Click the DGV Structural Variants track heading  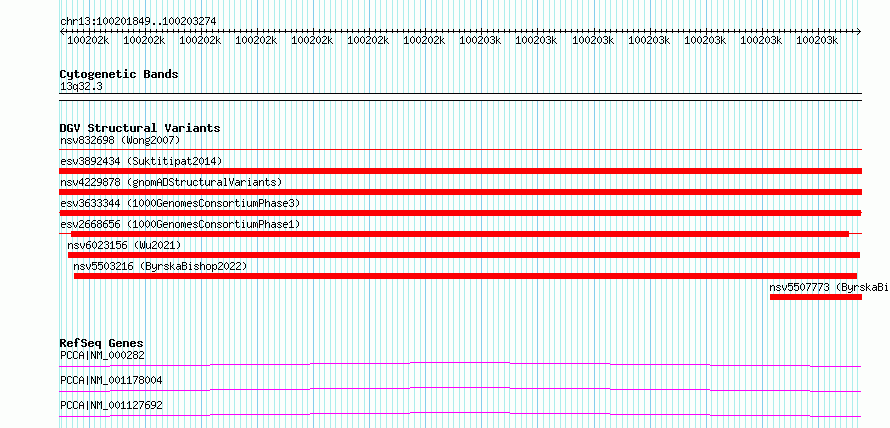[140, 128]
